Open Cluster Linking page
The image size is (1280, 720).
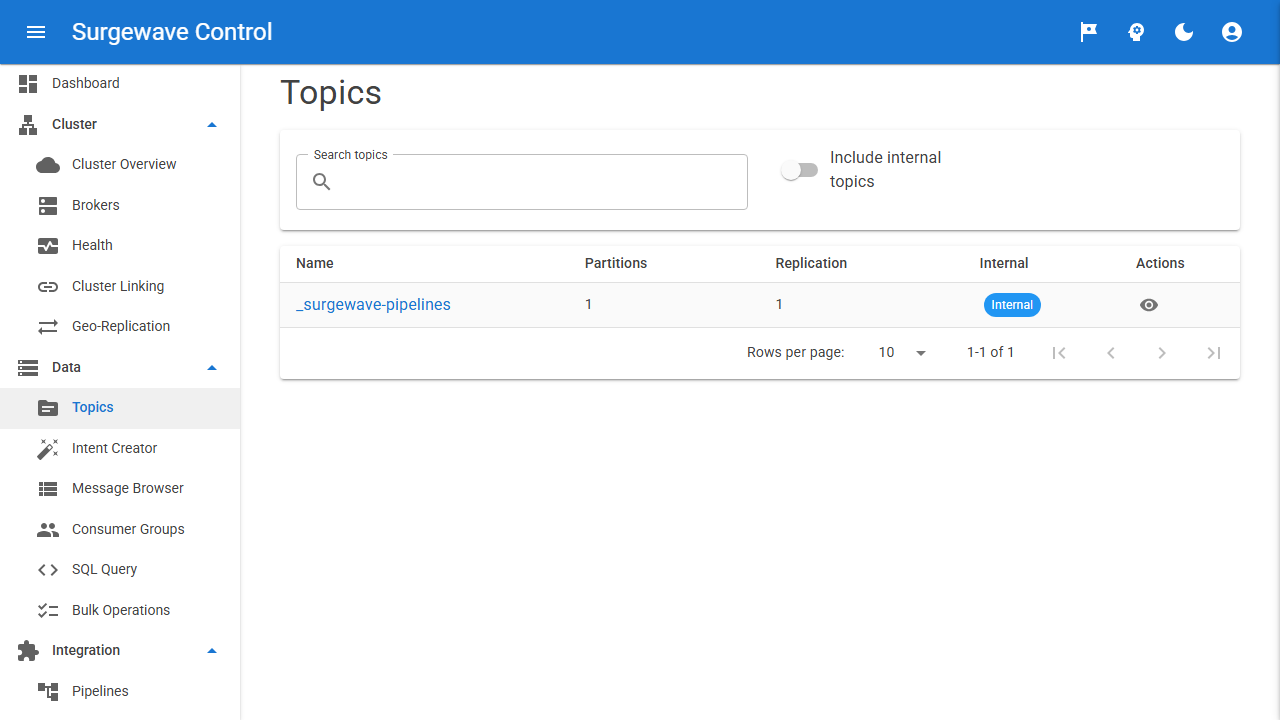coord(120,286)
